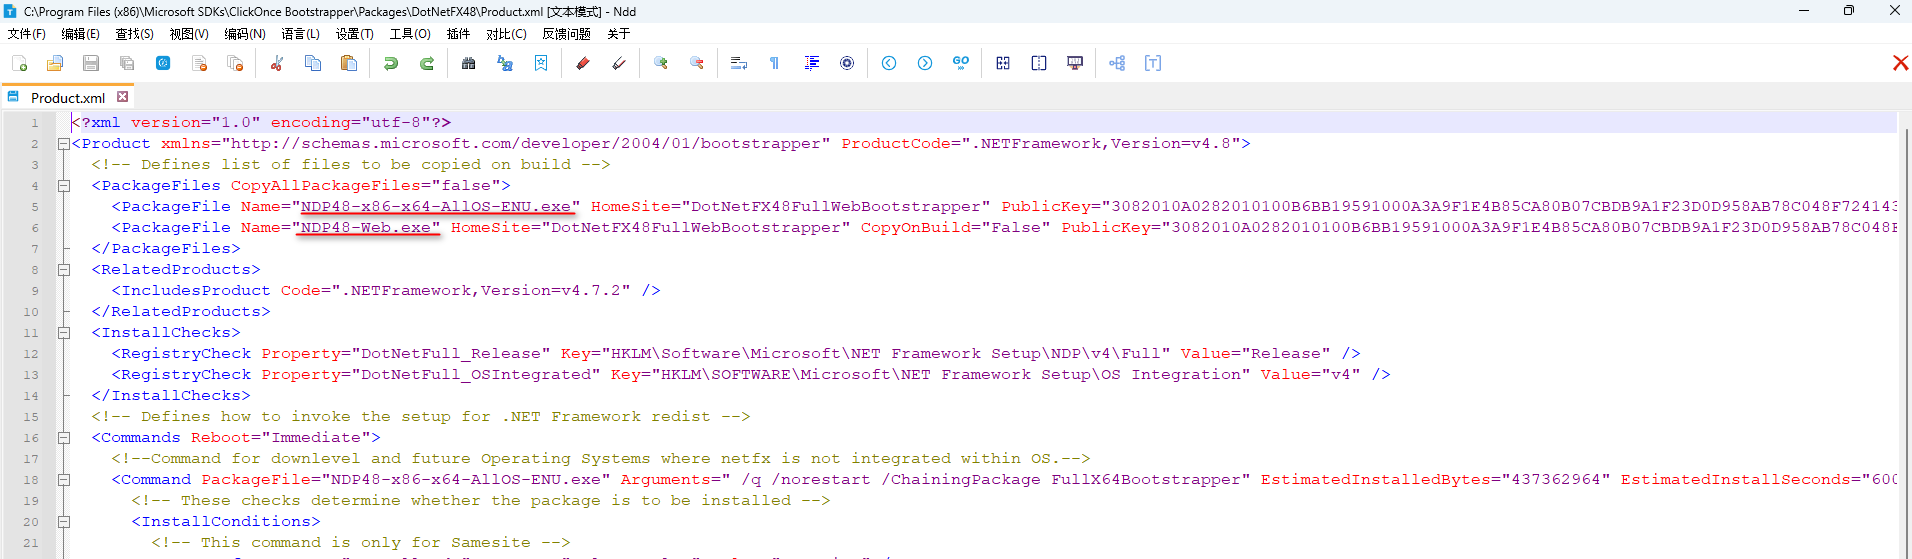Cut selection with the scissors icon

click(277, 63)
